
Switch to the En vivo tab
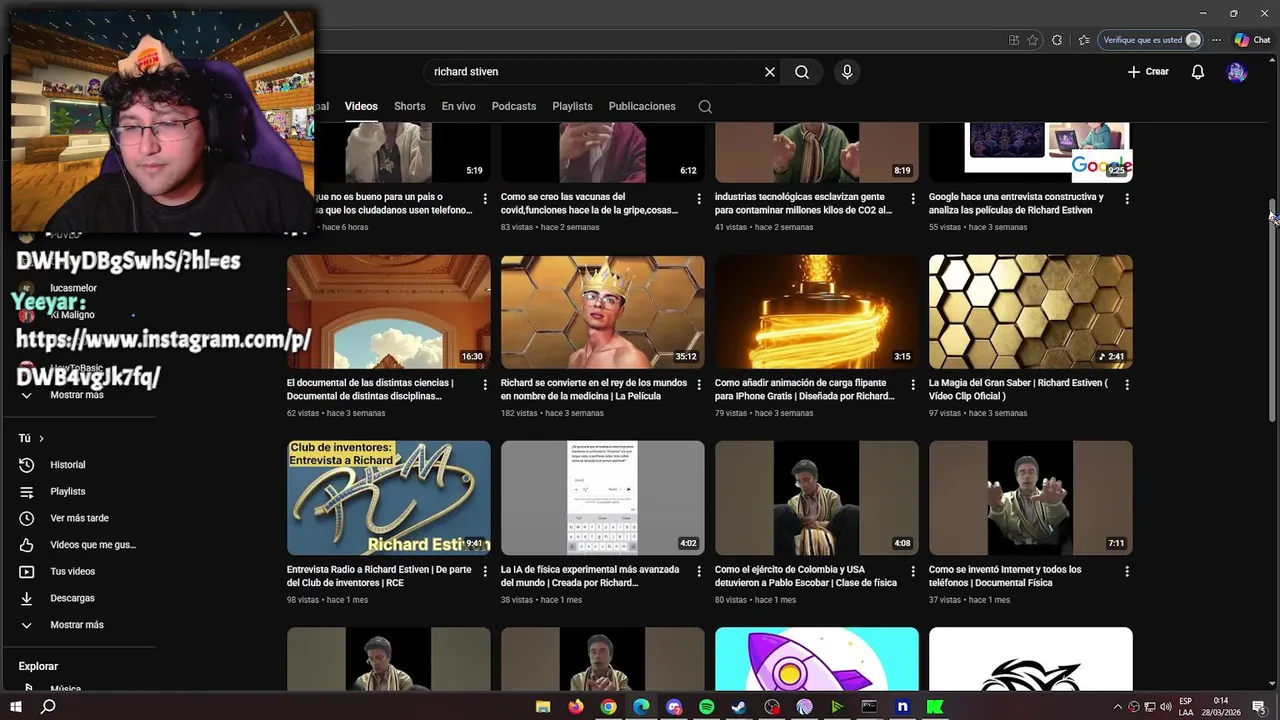click(459, 106)
